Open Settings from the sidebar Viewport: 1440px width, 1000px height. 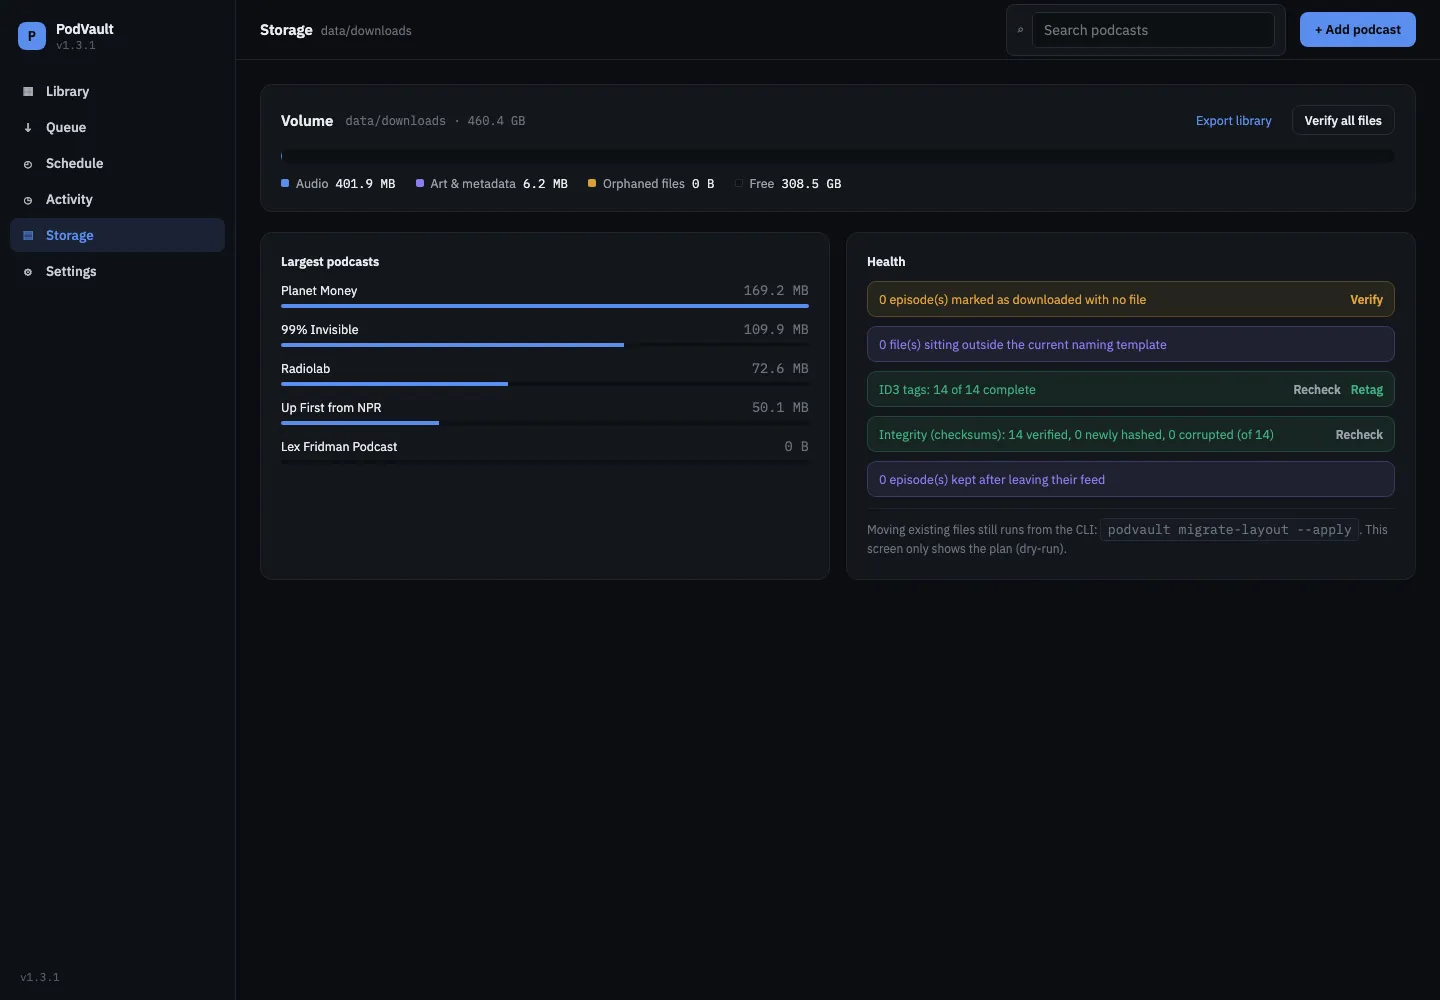pyautogui.click(x=117, y=271)
